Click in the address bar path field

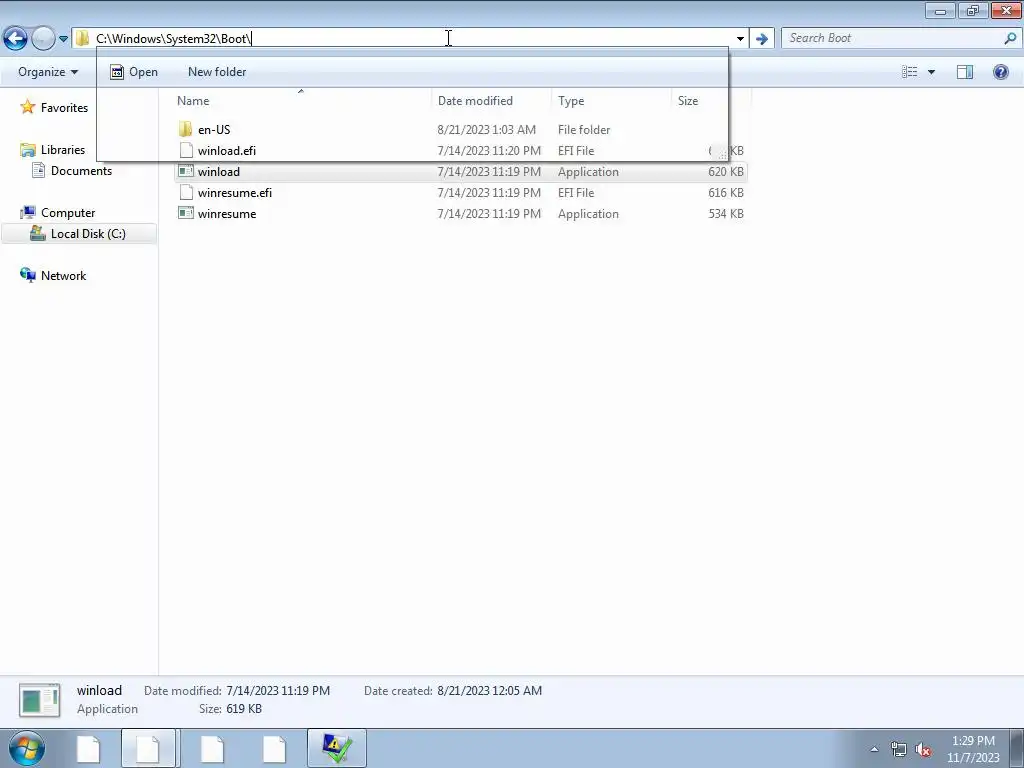[411, 39]
